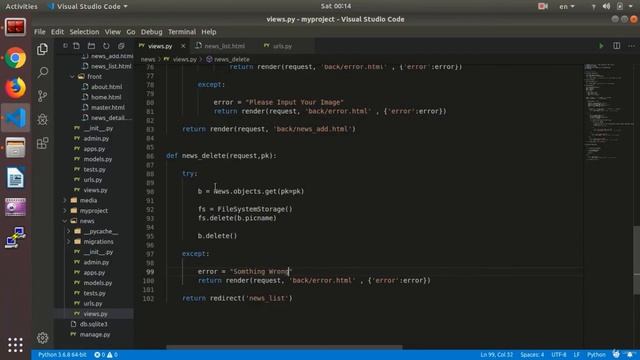
Task: Click the New File icon in explorer
Action: point(76,46)
